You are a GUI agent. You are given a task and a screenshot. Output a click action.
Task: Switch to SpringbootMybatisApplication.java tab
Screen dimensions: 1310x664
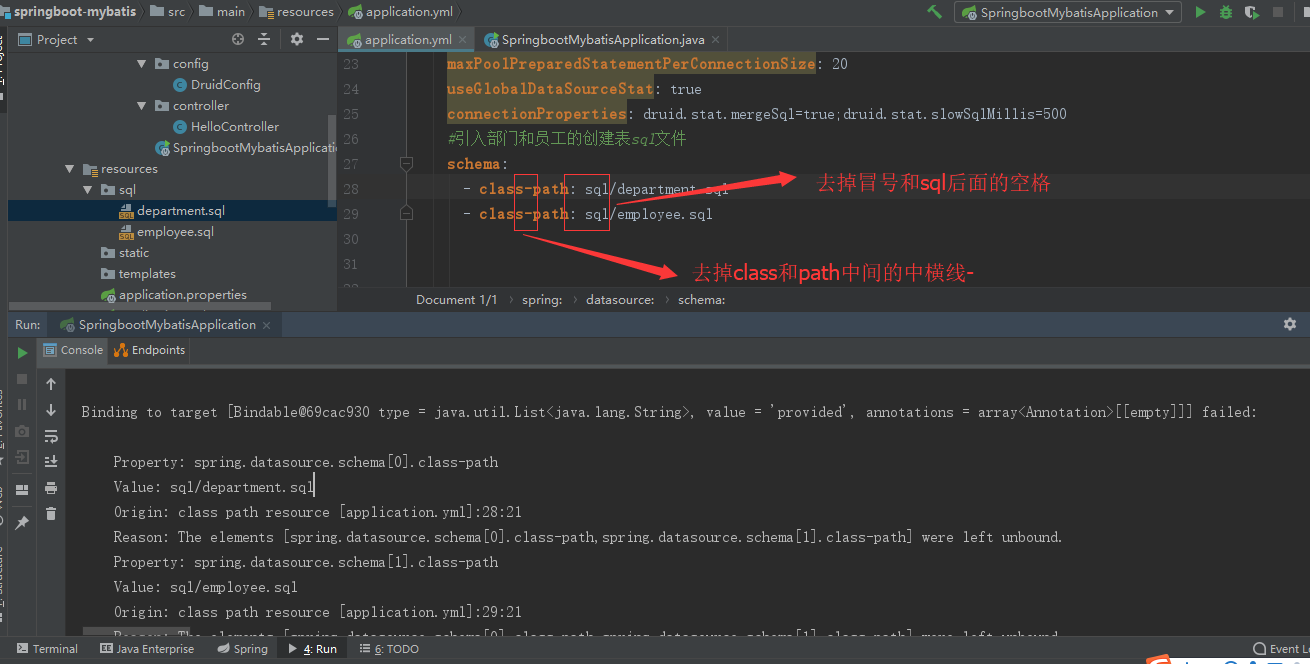point(601,40)
